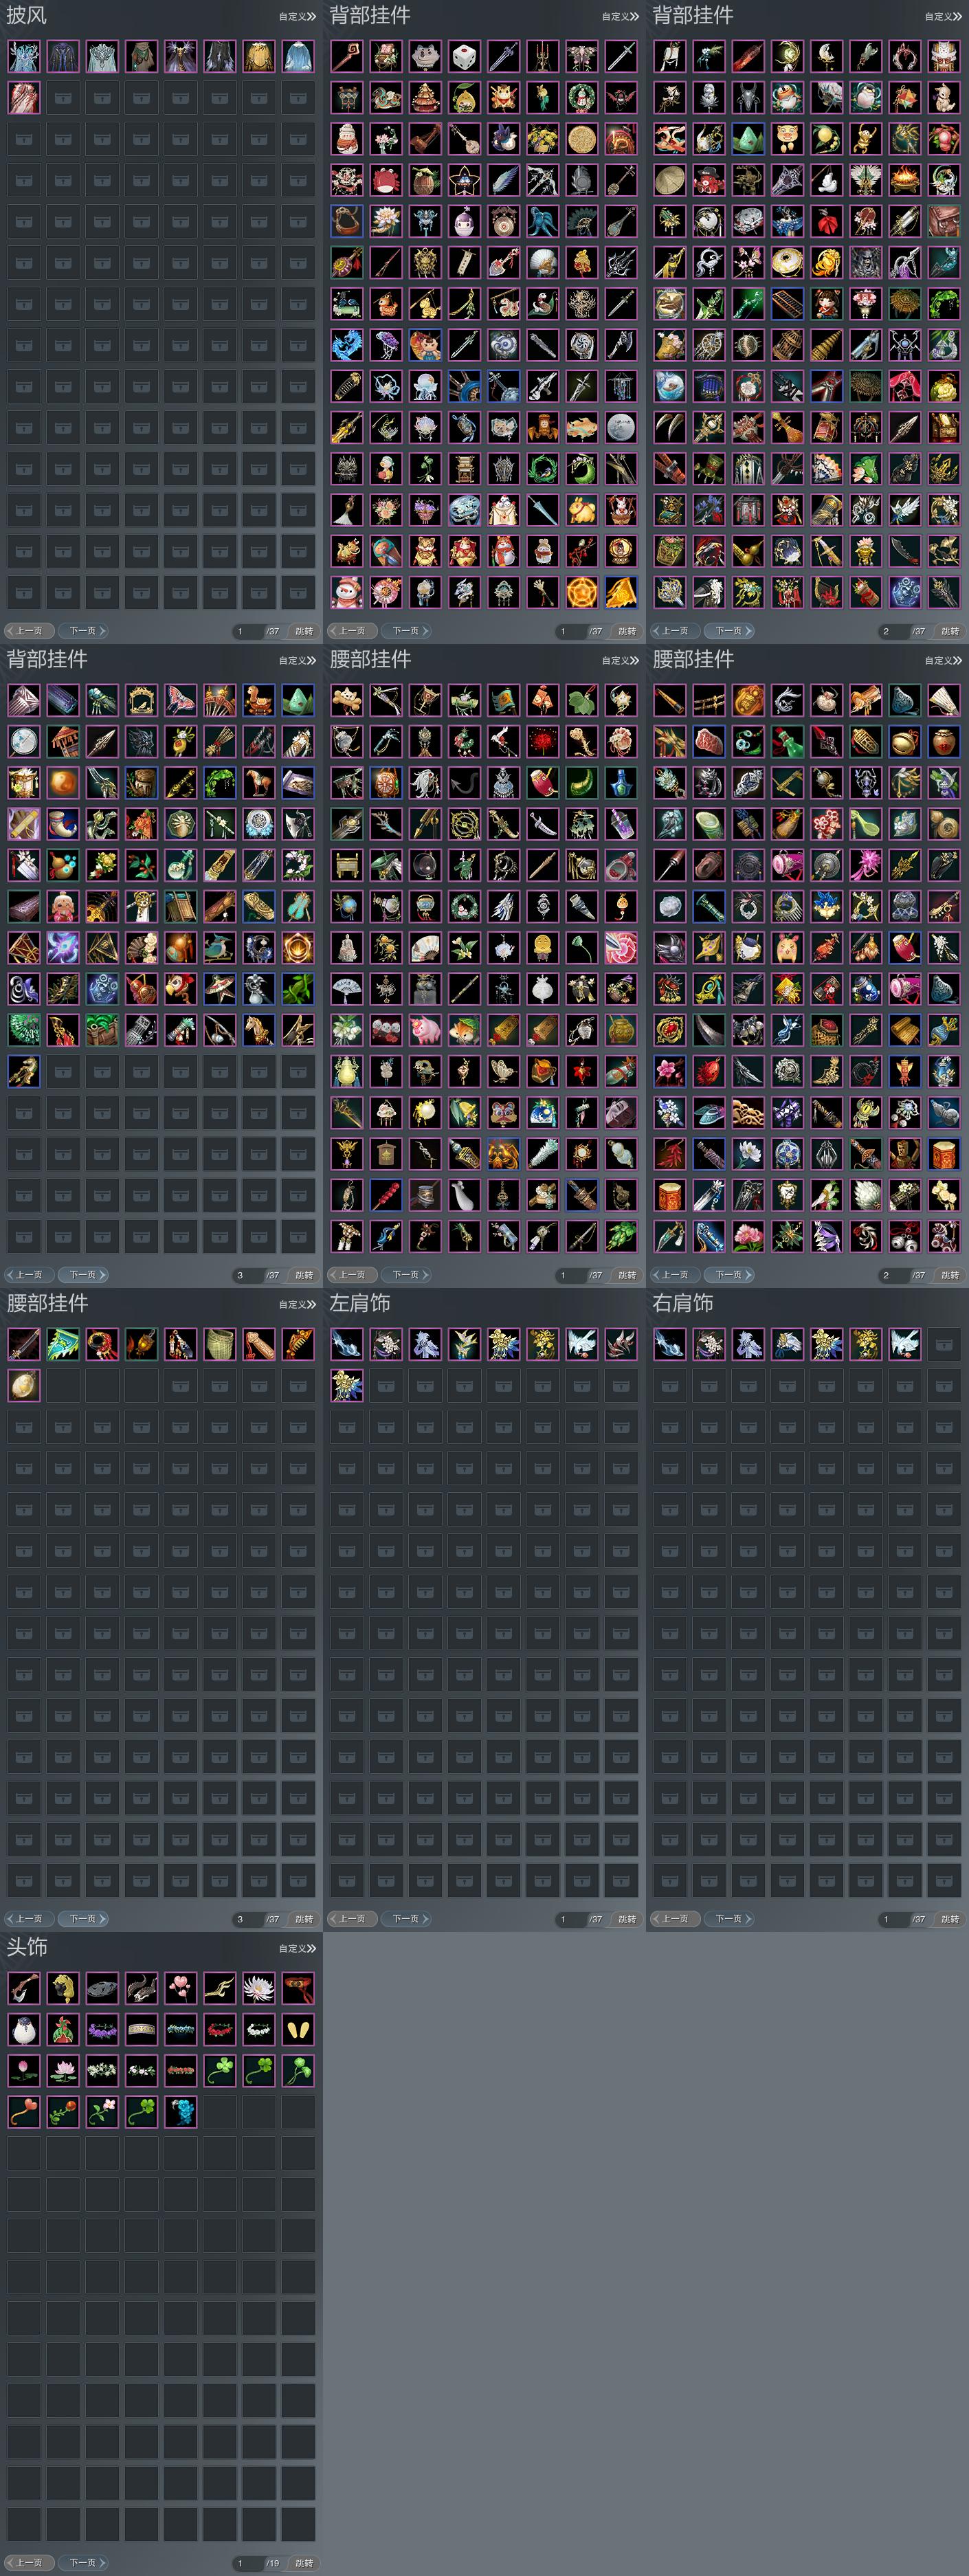Select the second-row golden flower in 左肩饰
Viewport: 969px width, 2576px height.
[x=347, y=1385]
